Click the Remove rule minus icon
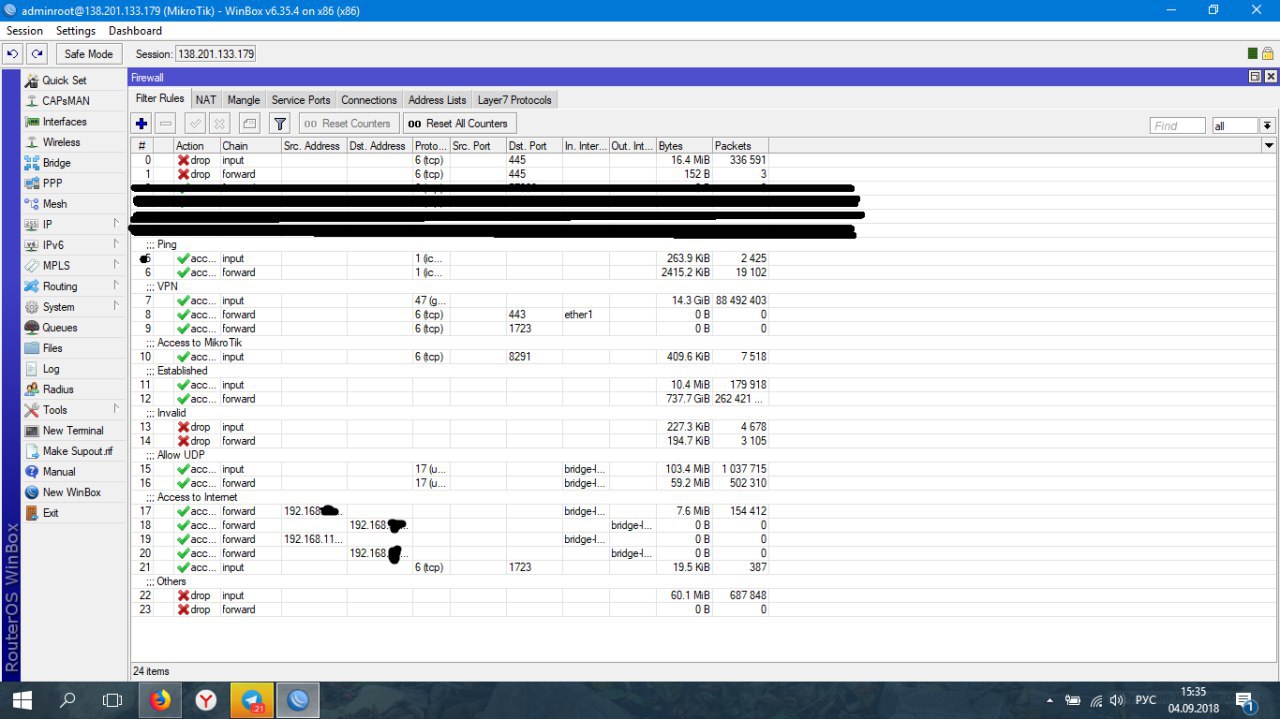The height and width of the screenshot is (719, 1280). pos(166,124)
